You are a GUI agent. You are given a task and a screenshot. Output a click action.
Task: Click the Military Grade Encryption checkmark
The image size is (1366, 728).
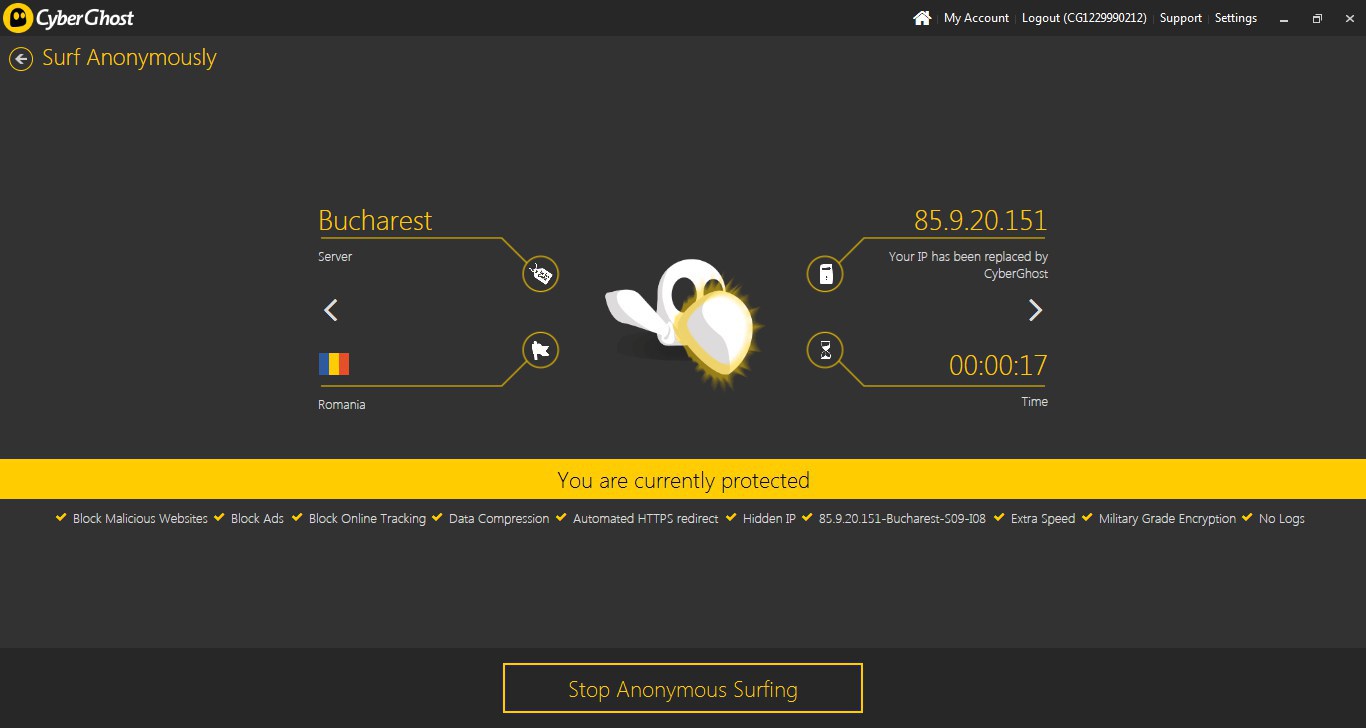click(x=1087, y=518)
